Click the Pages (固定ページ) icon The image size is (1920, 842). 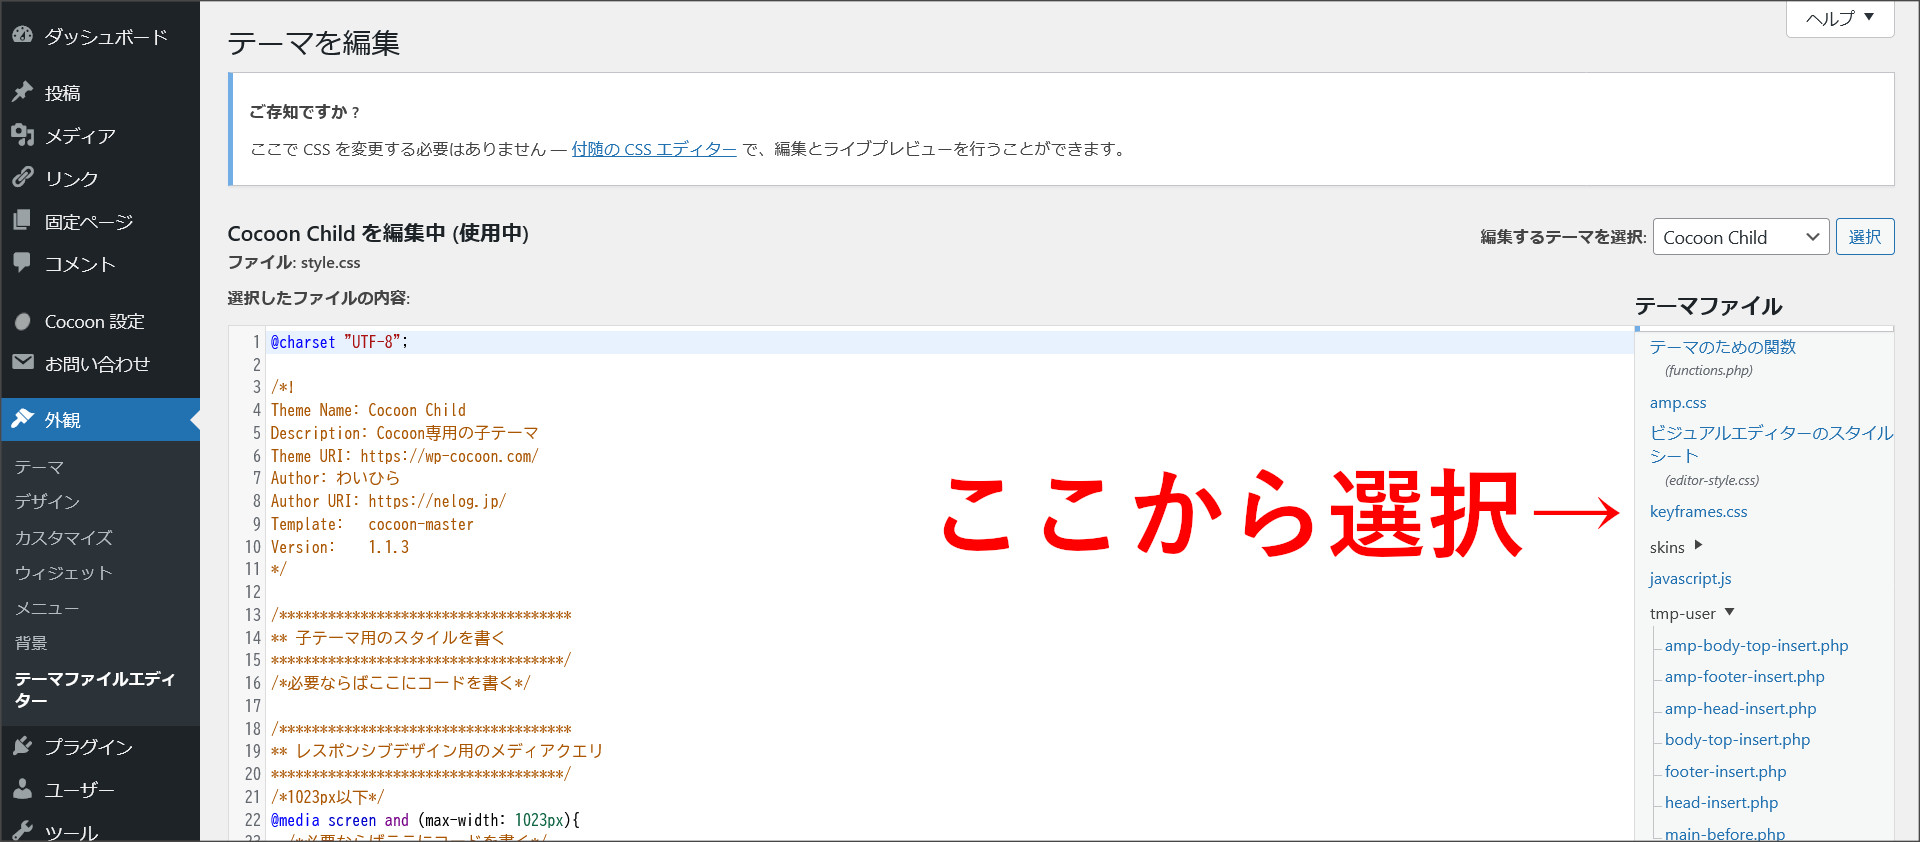[x=22, y=221]
